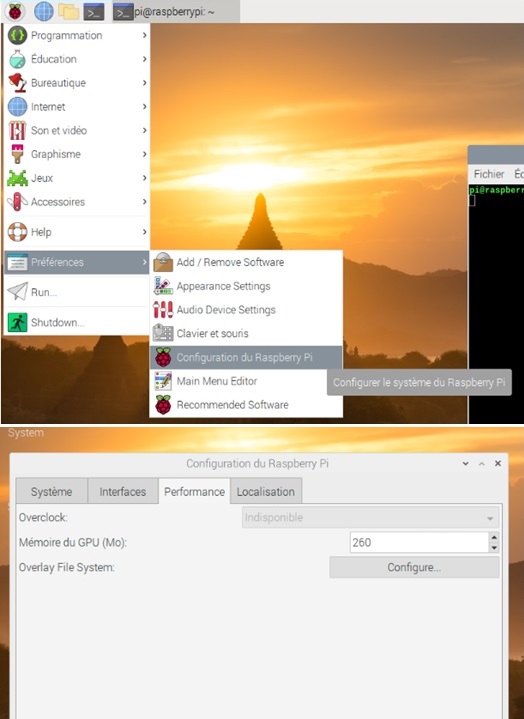This screenshot has width=524, height=719.
Task: Click the Configuration du Raspberry Pi raspberry icon
Action: 163,357
